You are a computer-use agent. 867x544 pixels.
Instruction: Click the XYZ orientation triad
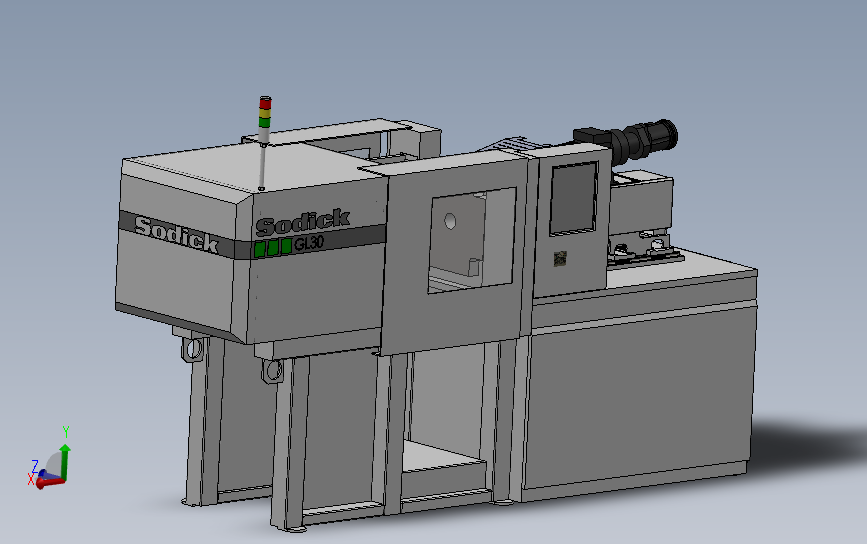click(x=50, y=459)
